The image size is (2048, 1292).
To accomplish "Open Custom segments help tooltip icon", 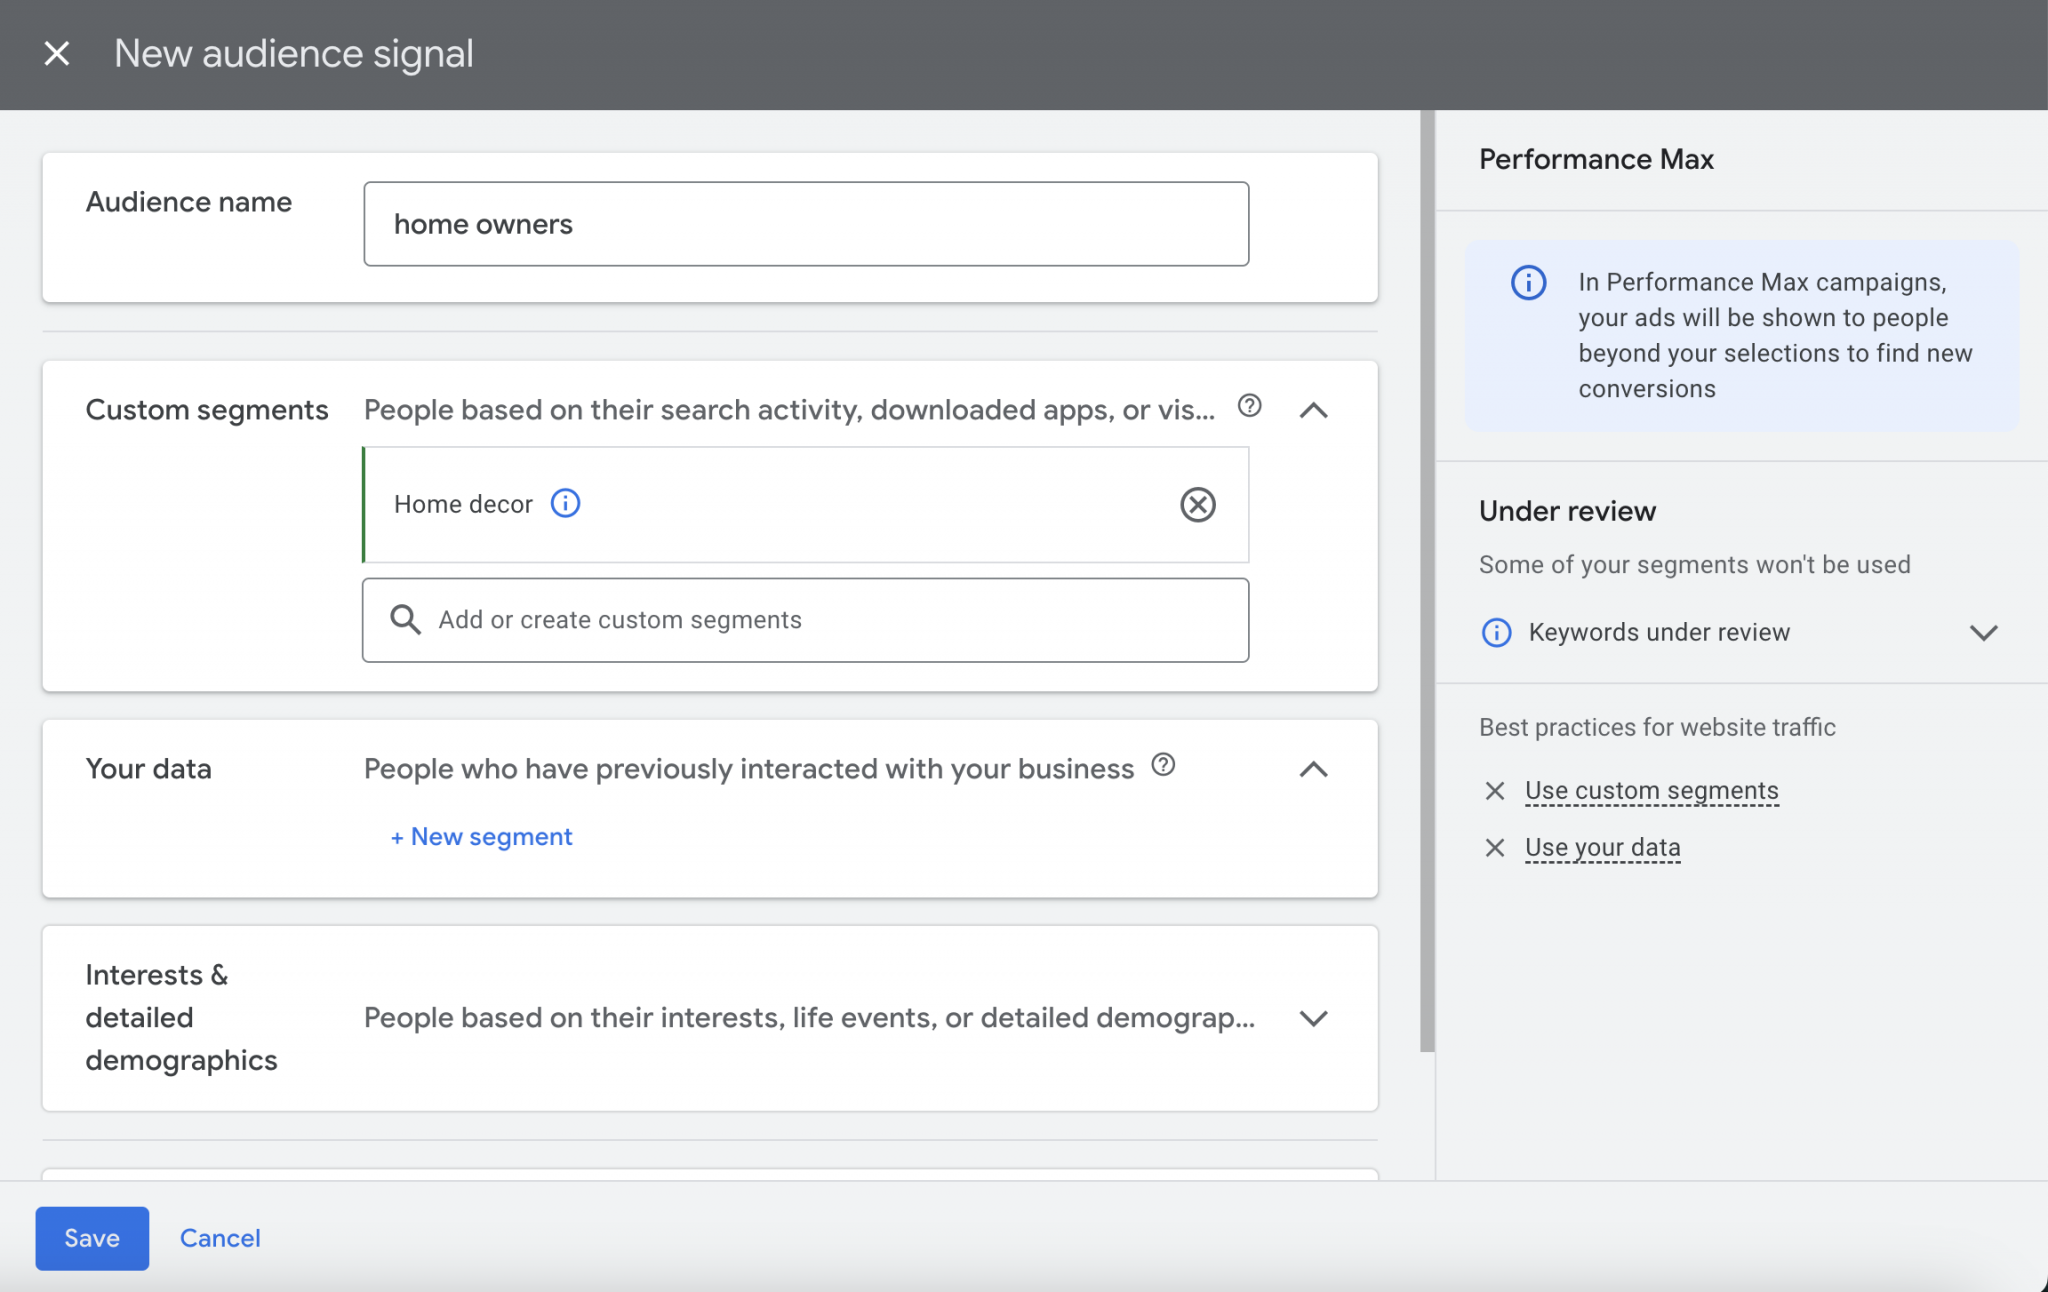I will point(1249,406).
